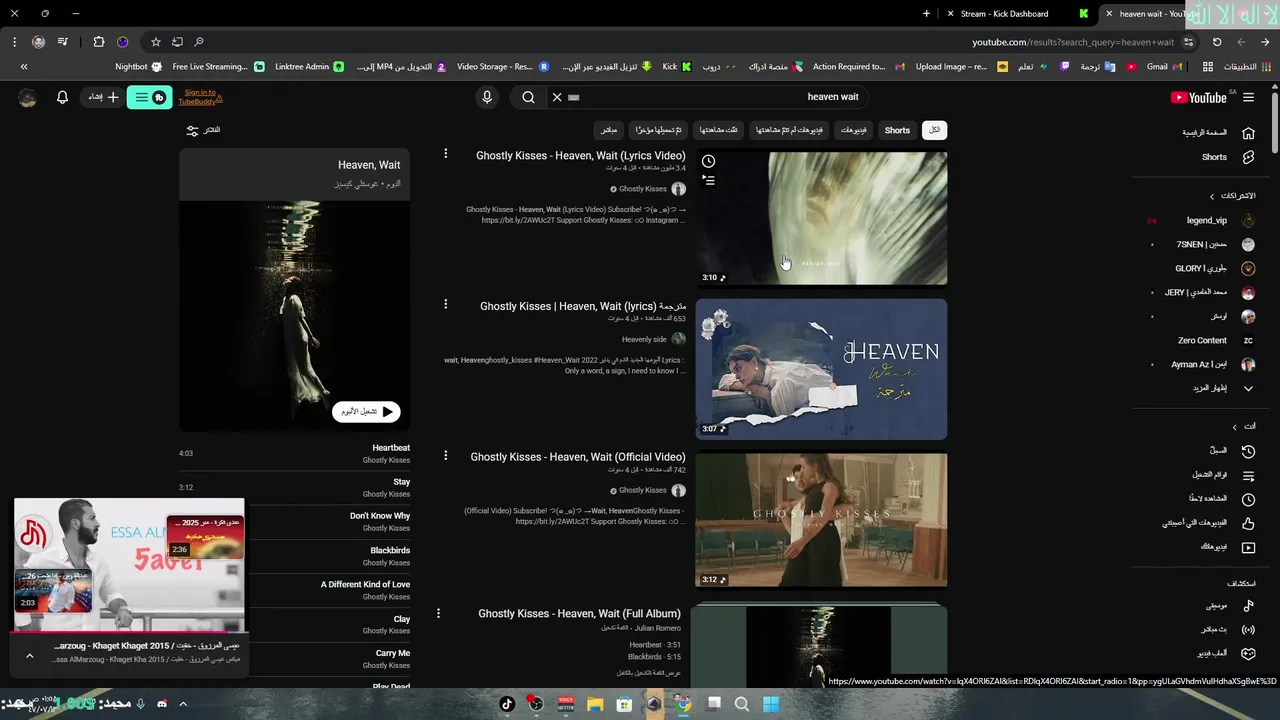Image resolution: width=1280 pixels, height=720 pixels.
Task: Open the TubeBuddy menu button
Action: click(x=149, y=97)
